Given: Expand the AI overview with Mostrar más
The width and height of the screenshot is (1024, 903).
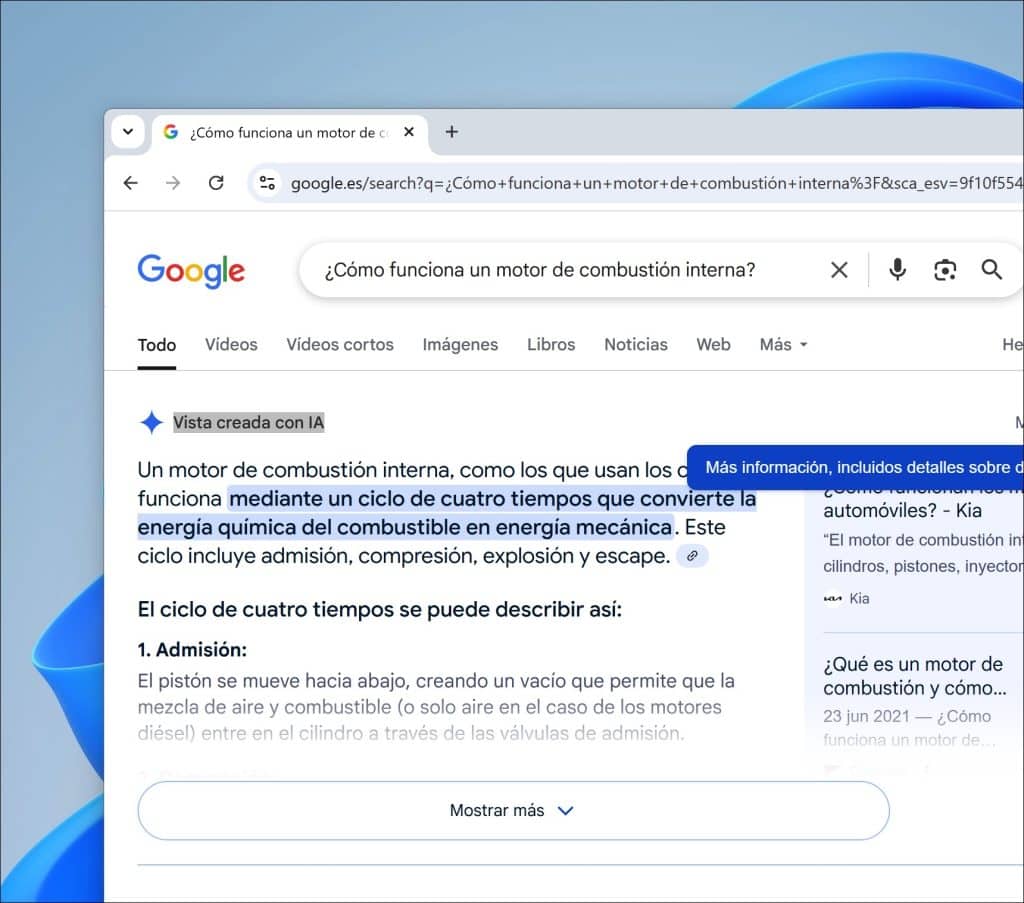Looking at the screenshot, I should (x=513, y=810).
